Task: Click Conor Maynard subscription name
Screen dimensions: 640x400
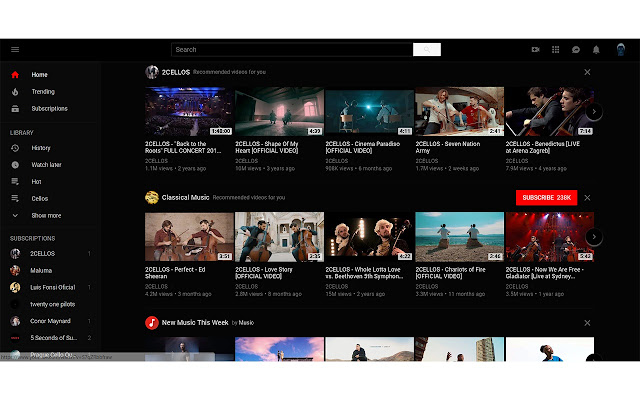Action: click(50, 321)
